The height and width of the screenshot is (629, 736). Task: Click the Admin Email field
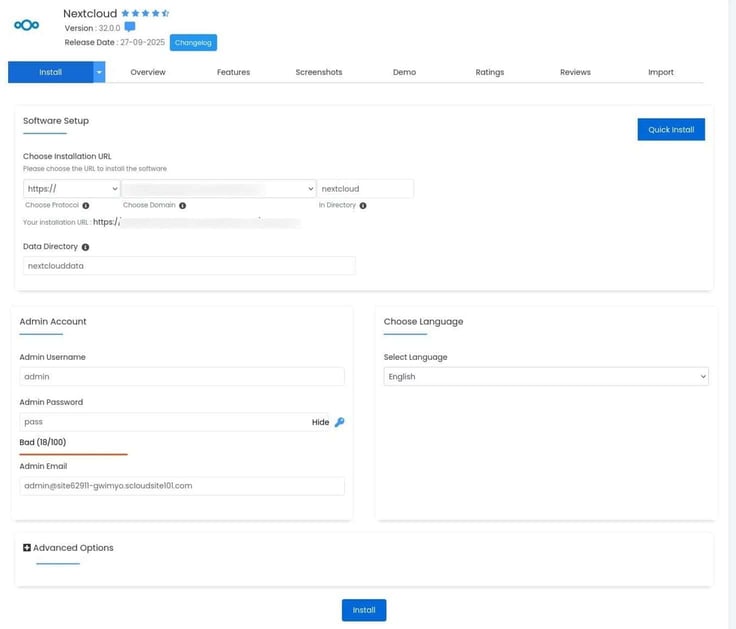coord(182,486)
